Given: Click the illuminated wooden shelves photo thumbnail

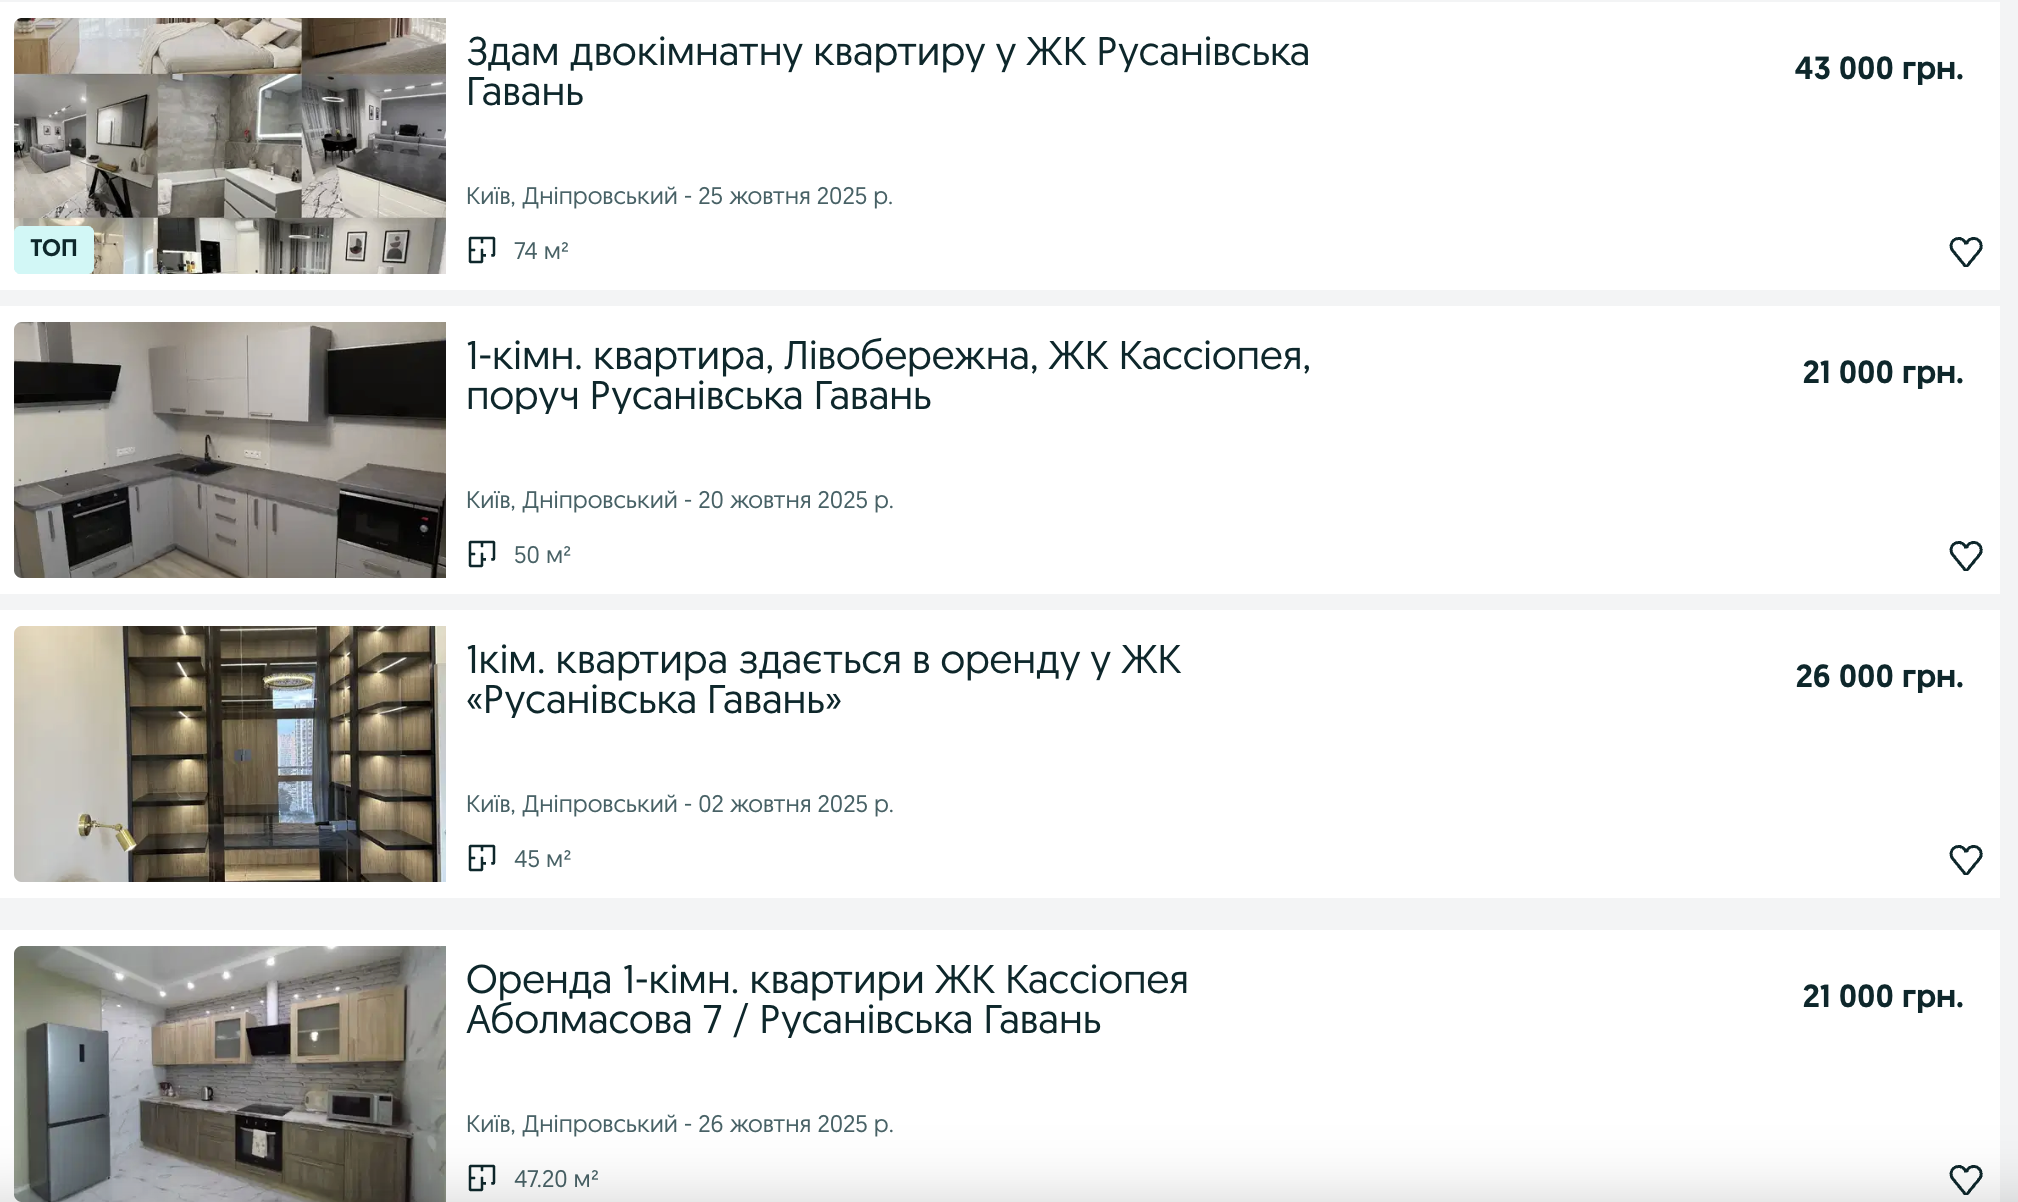Looking at the screenshot, I should coord(230,754).
